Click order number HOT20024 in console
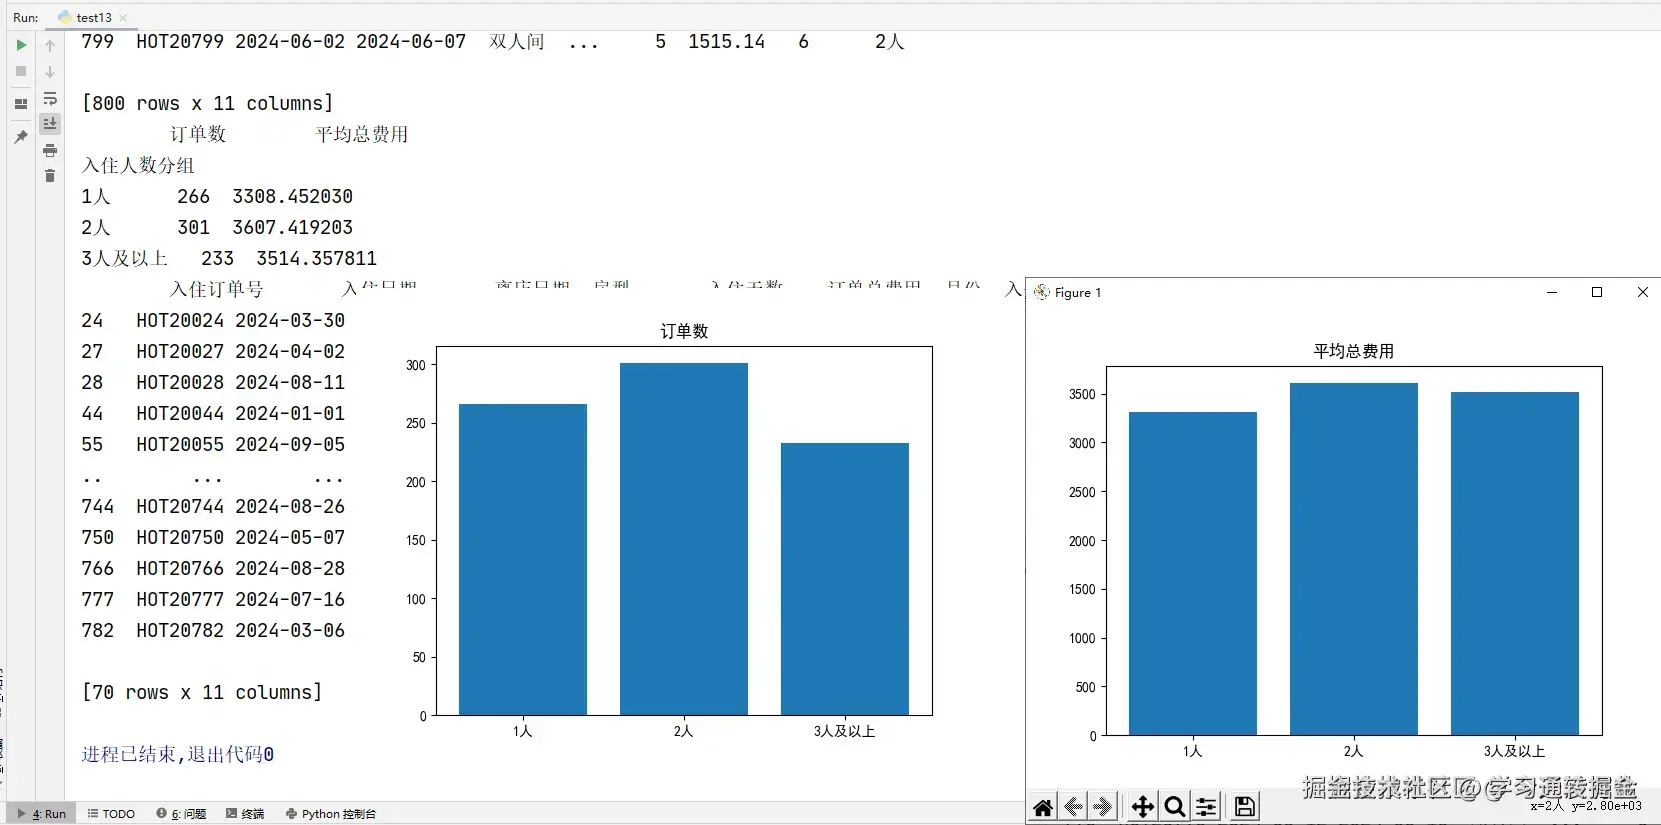The image size is (1661, 825). (x=180, y=320)
